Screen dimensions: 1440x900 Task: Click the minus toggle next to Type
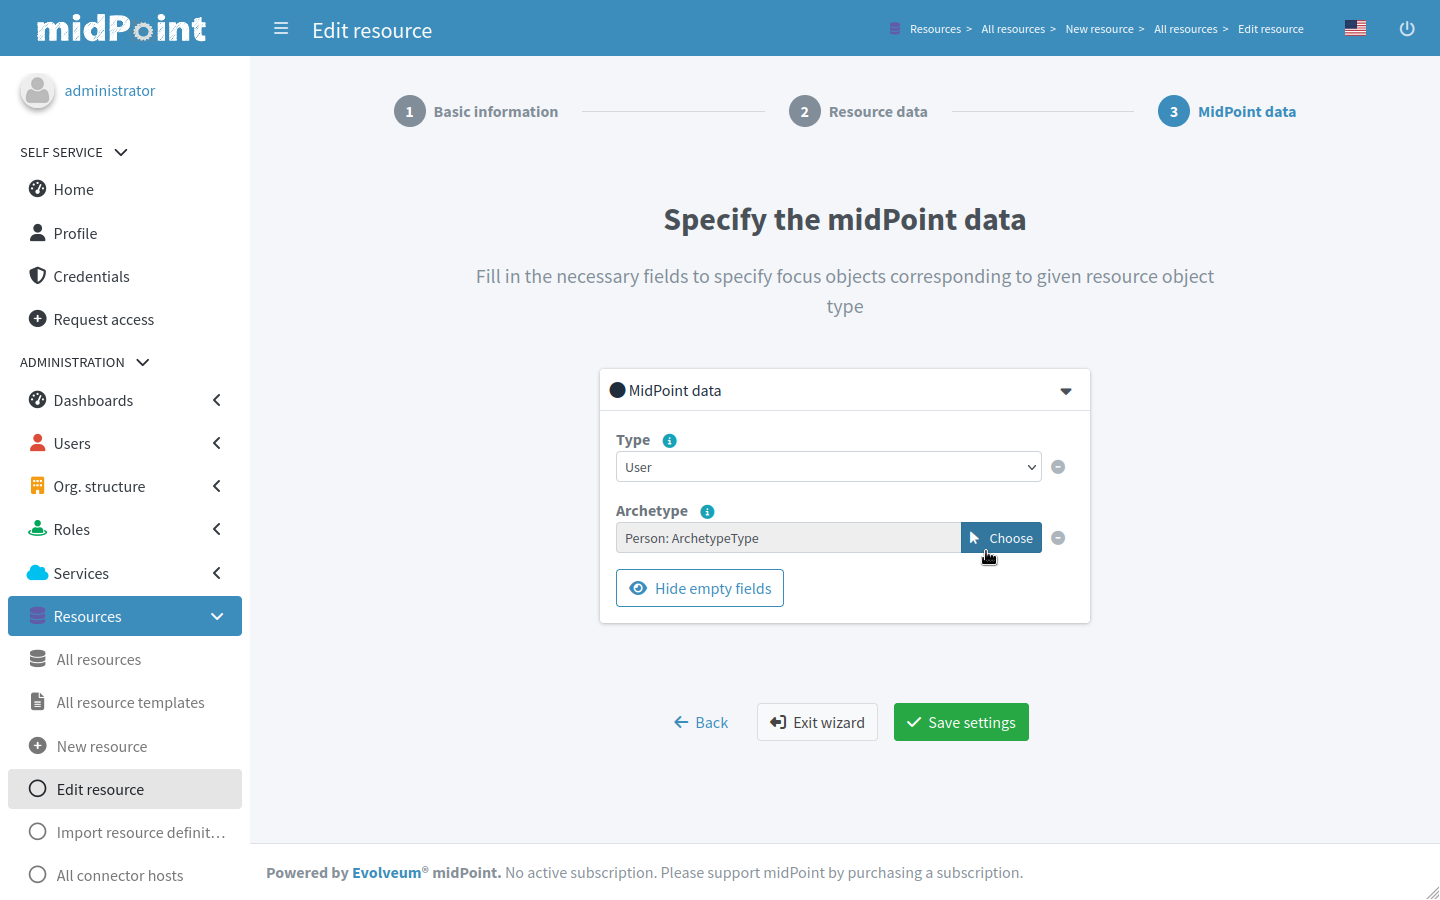click(x=1058, y=466)
